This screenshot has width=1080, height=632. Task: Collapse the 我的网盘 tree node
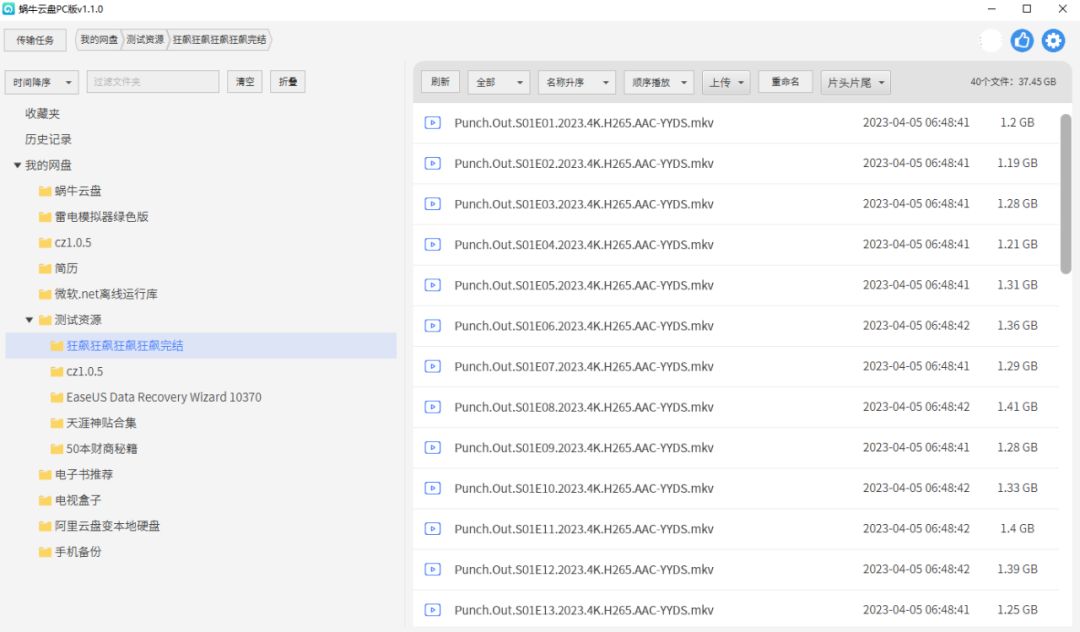point(17,165)
